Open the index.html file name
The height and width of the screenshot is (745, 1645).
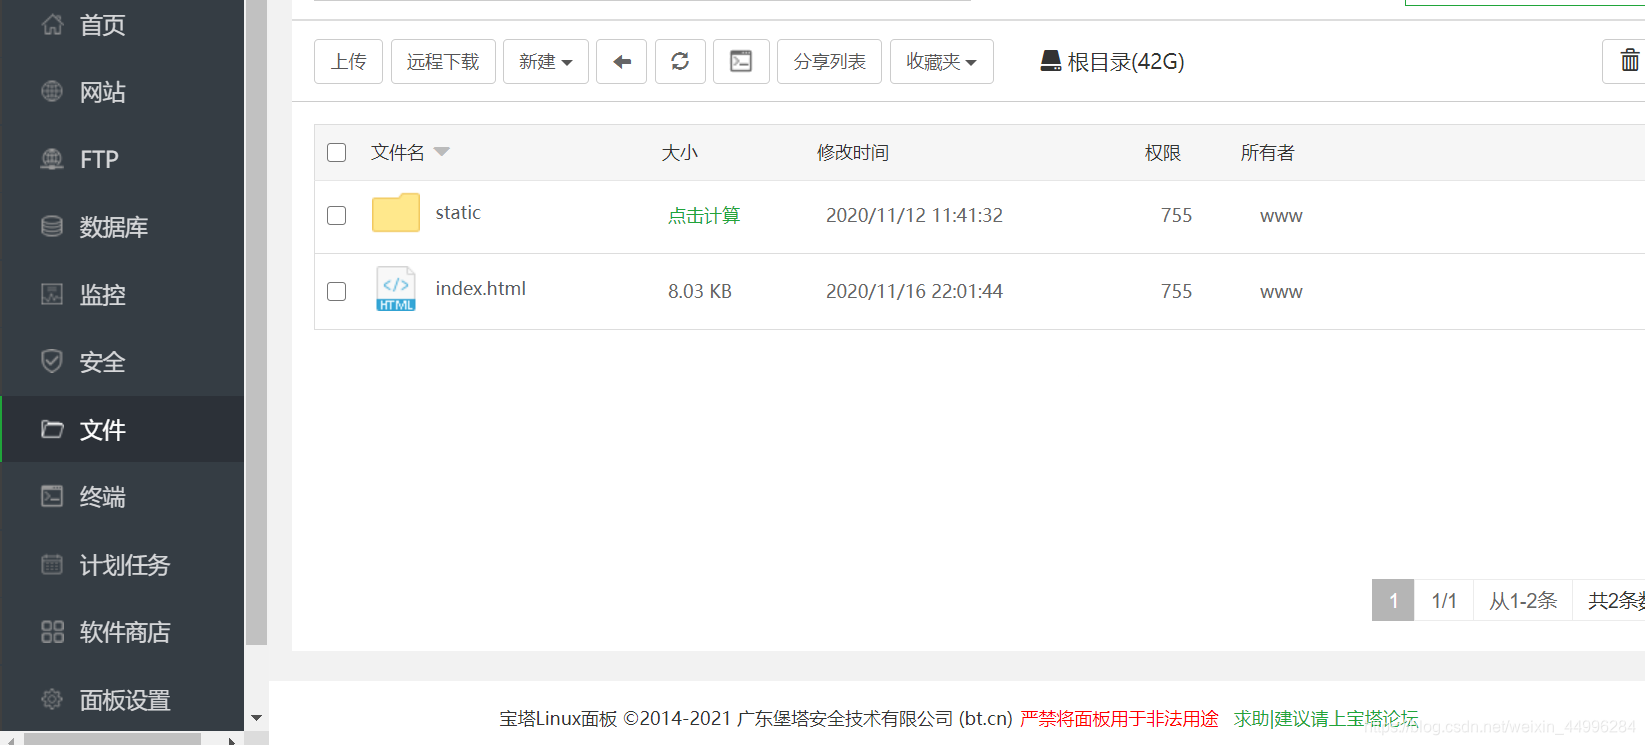click(481, 288)
